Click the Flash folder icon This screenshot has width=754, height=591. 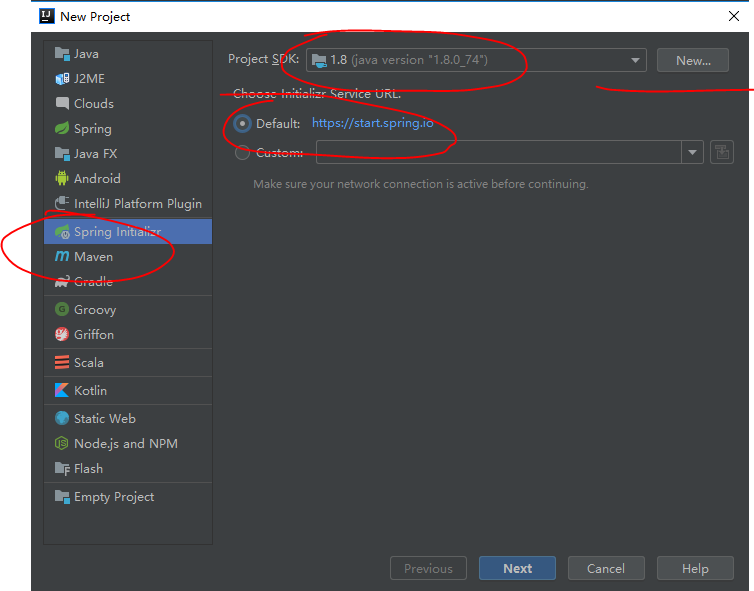(x=62, y=468)
